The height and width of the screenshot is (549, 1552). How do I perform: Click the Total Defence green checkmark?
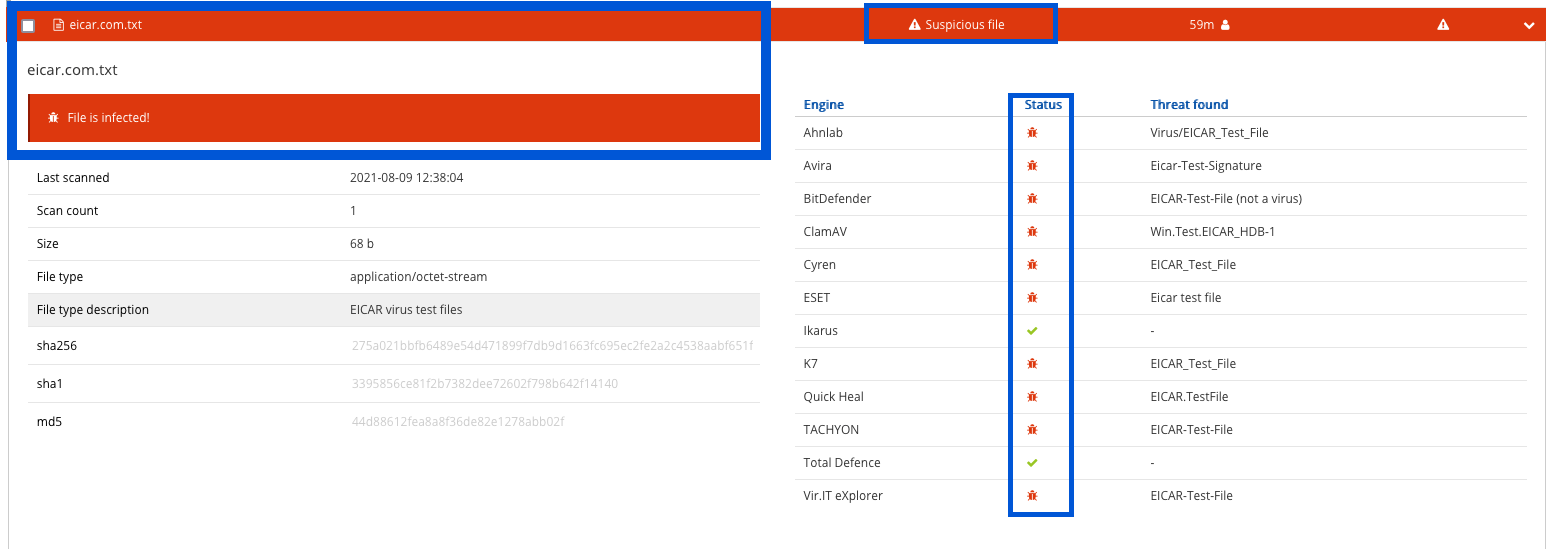coord(1032,463)
